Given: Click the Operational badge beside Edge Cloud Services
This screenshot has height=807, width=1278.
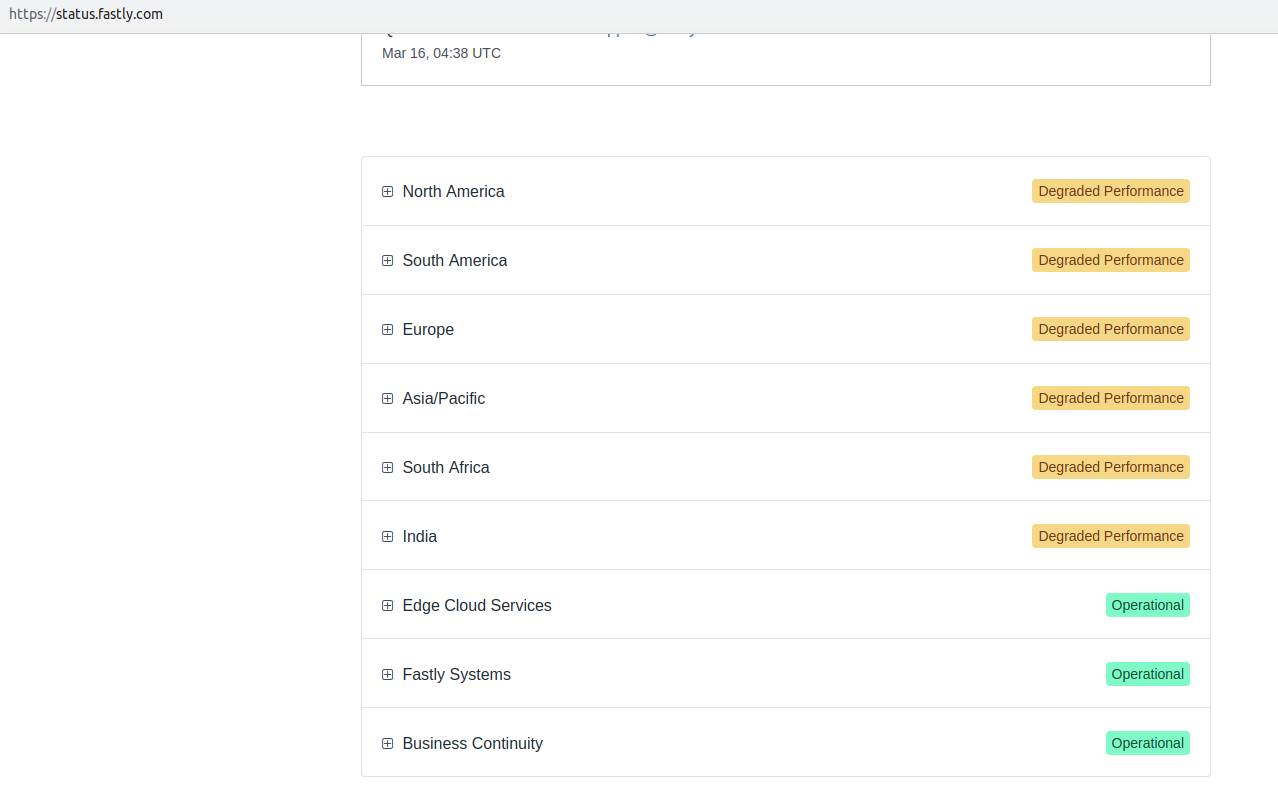Looking at the screenshot, I should 1147,605.
